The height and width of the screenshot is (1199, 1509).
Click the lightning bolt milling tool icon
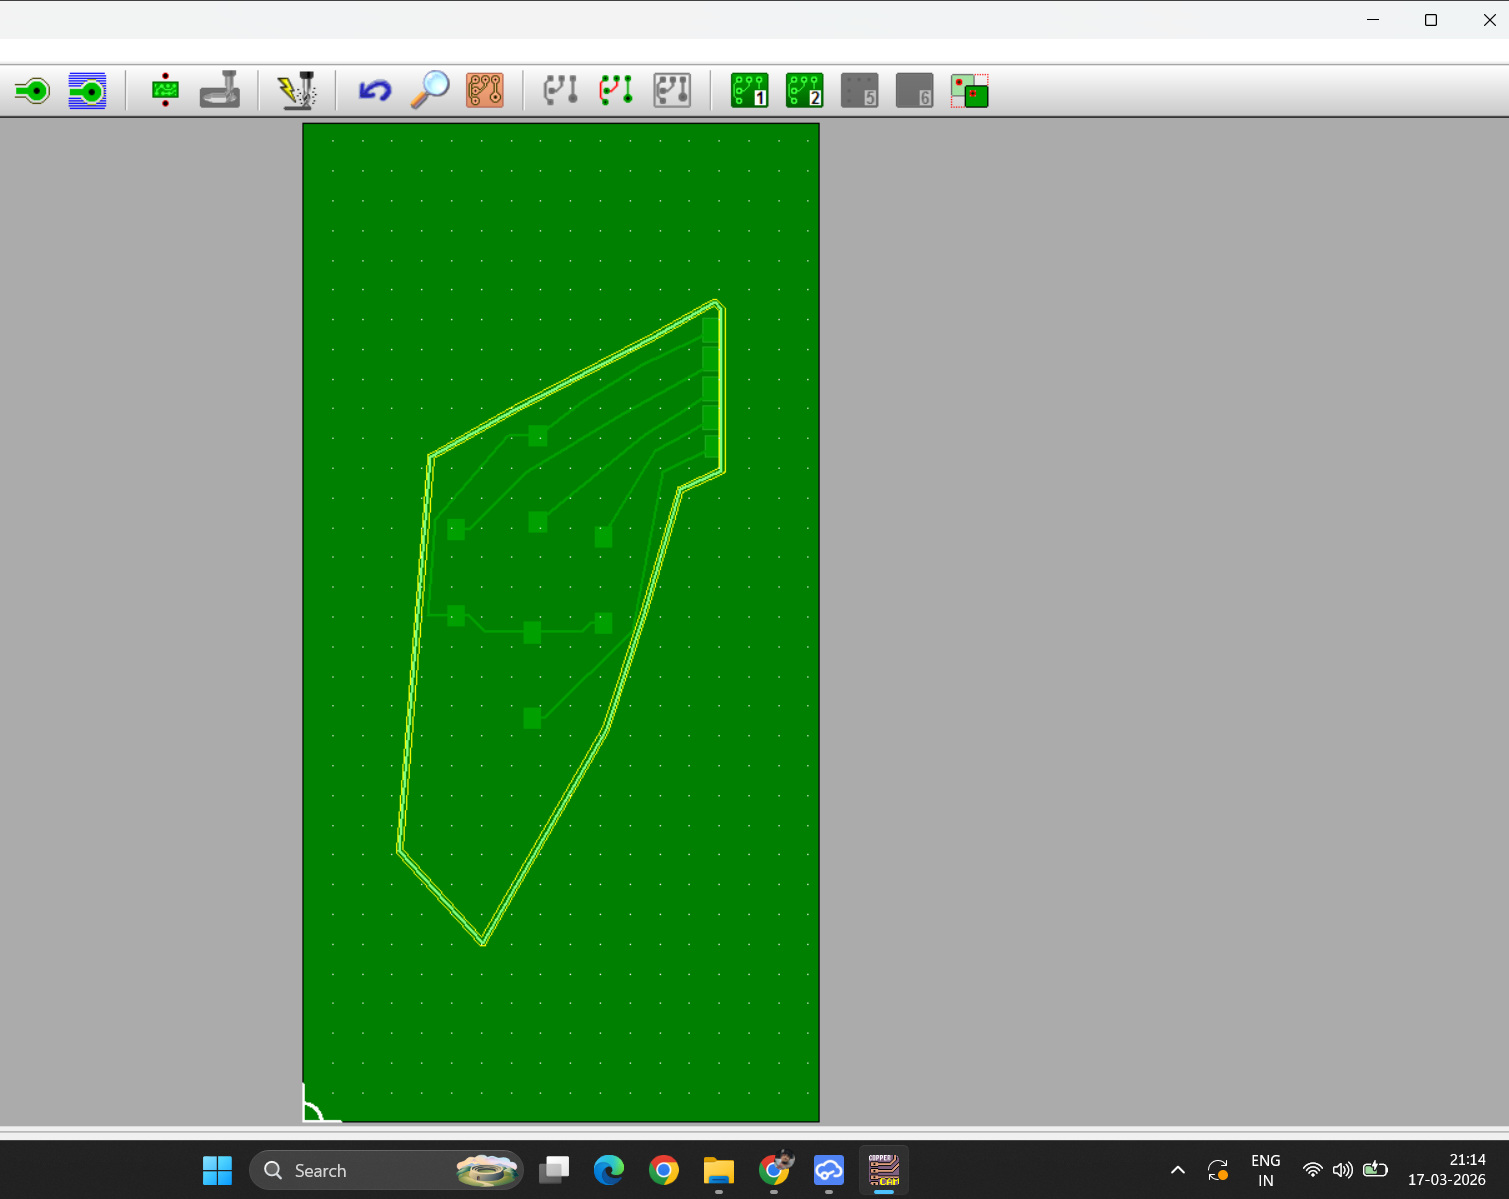click(297, 90)
